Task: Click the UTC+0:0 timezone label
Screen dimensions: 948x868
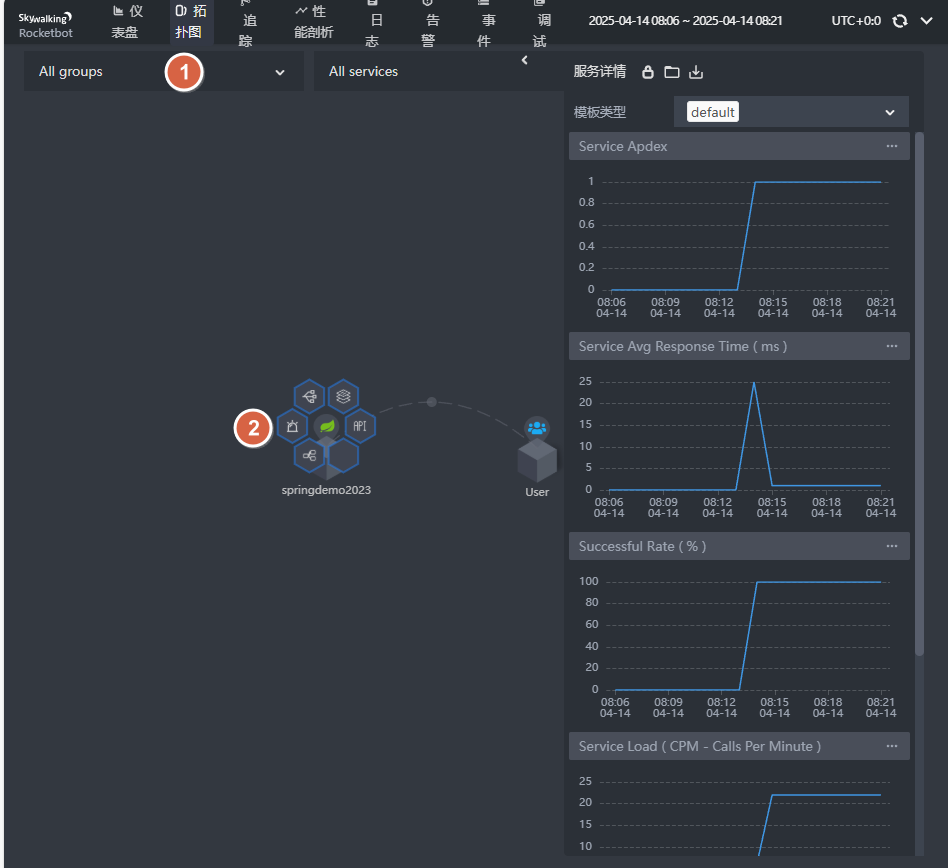Action: click(855, 21)
